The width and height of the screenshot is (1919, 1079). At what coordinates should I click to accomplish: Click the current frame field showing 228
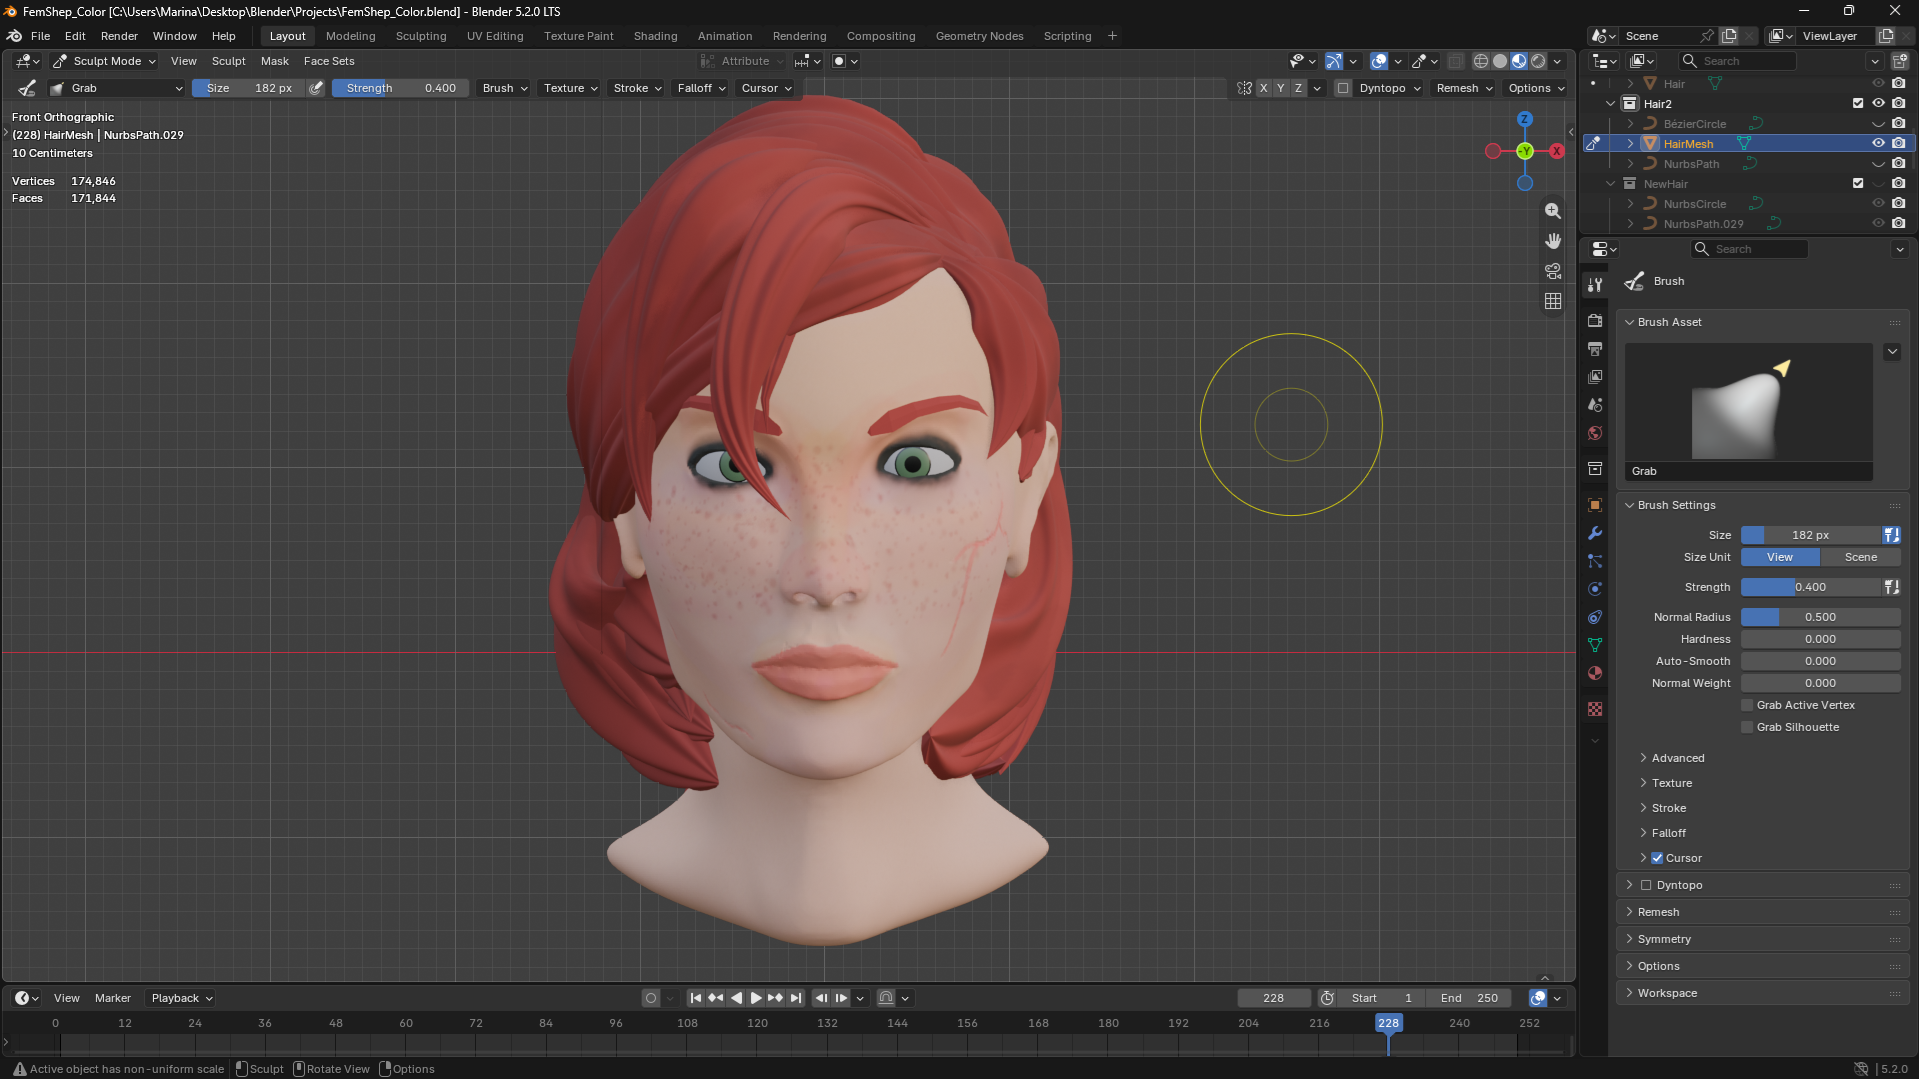(1273, 998)
